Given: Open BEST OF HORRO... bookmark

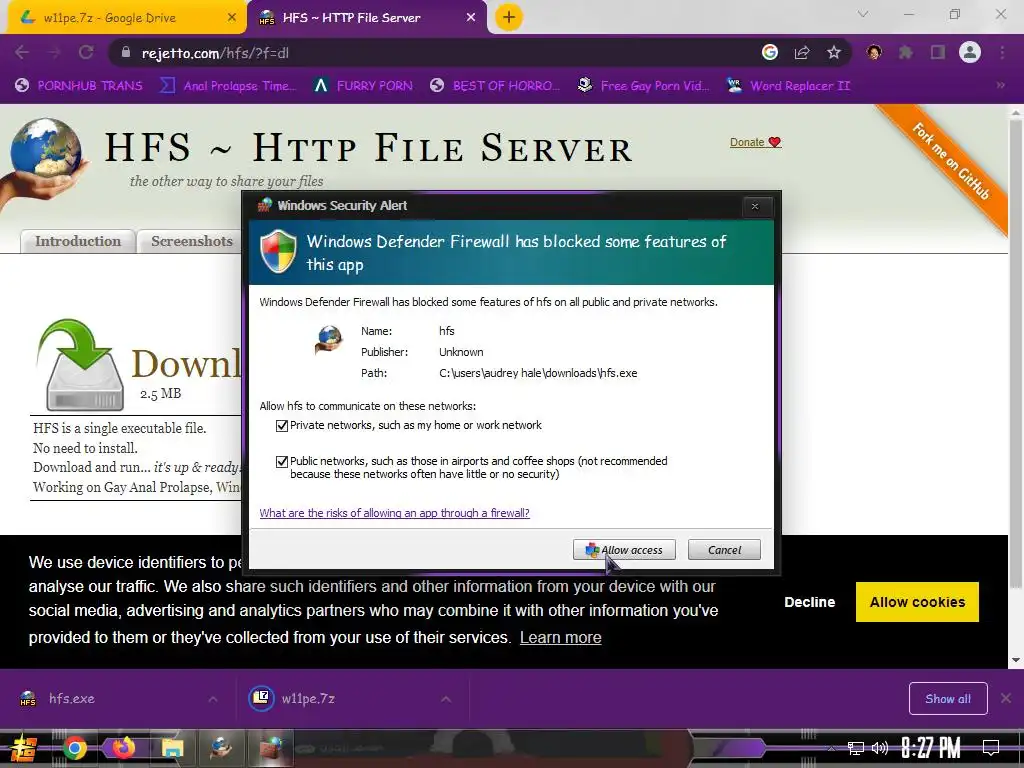Looking at the screenshot, I should point(495,86).
